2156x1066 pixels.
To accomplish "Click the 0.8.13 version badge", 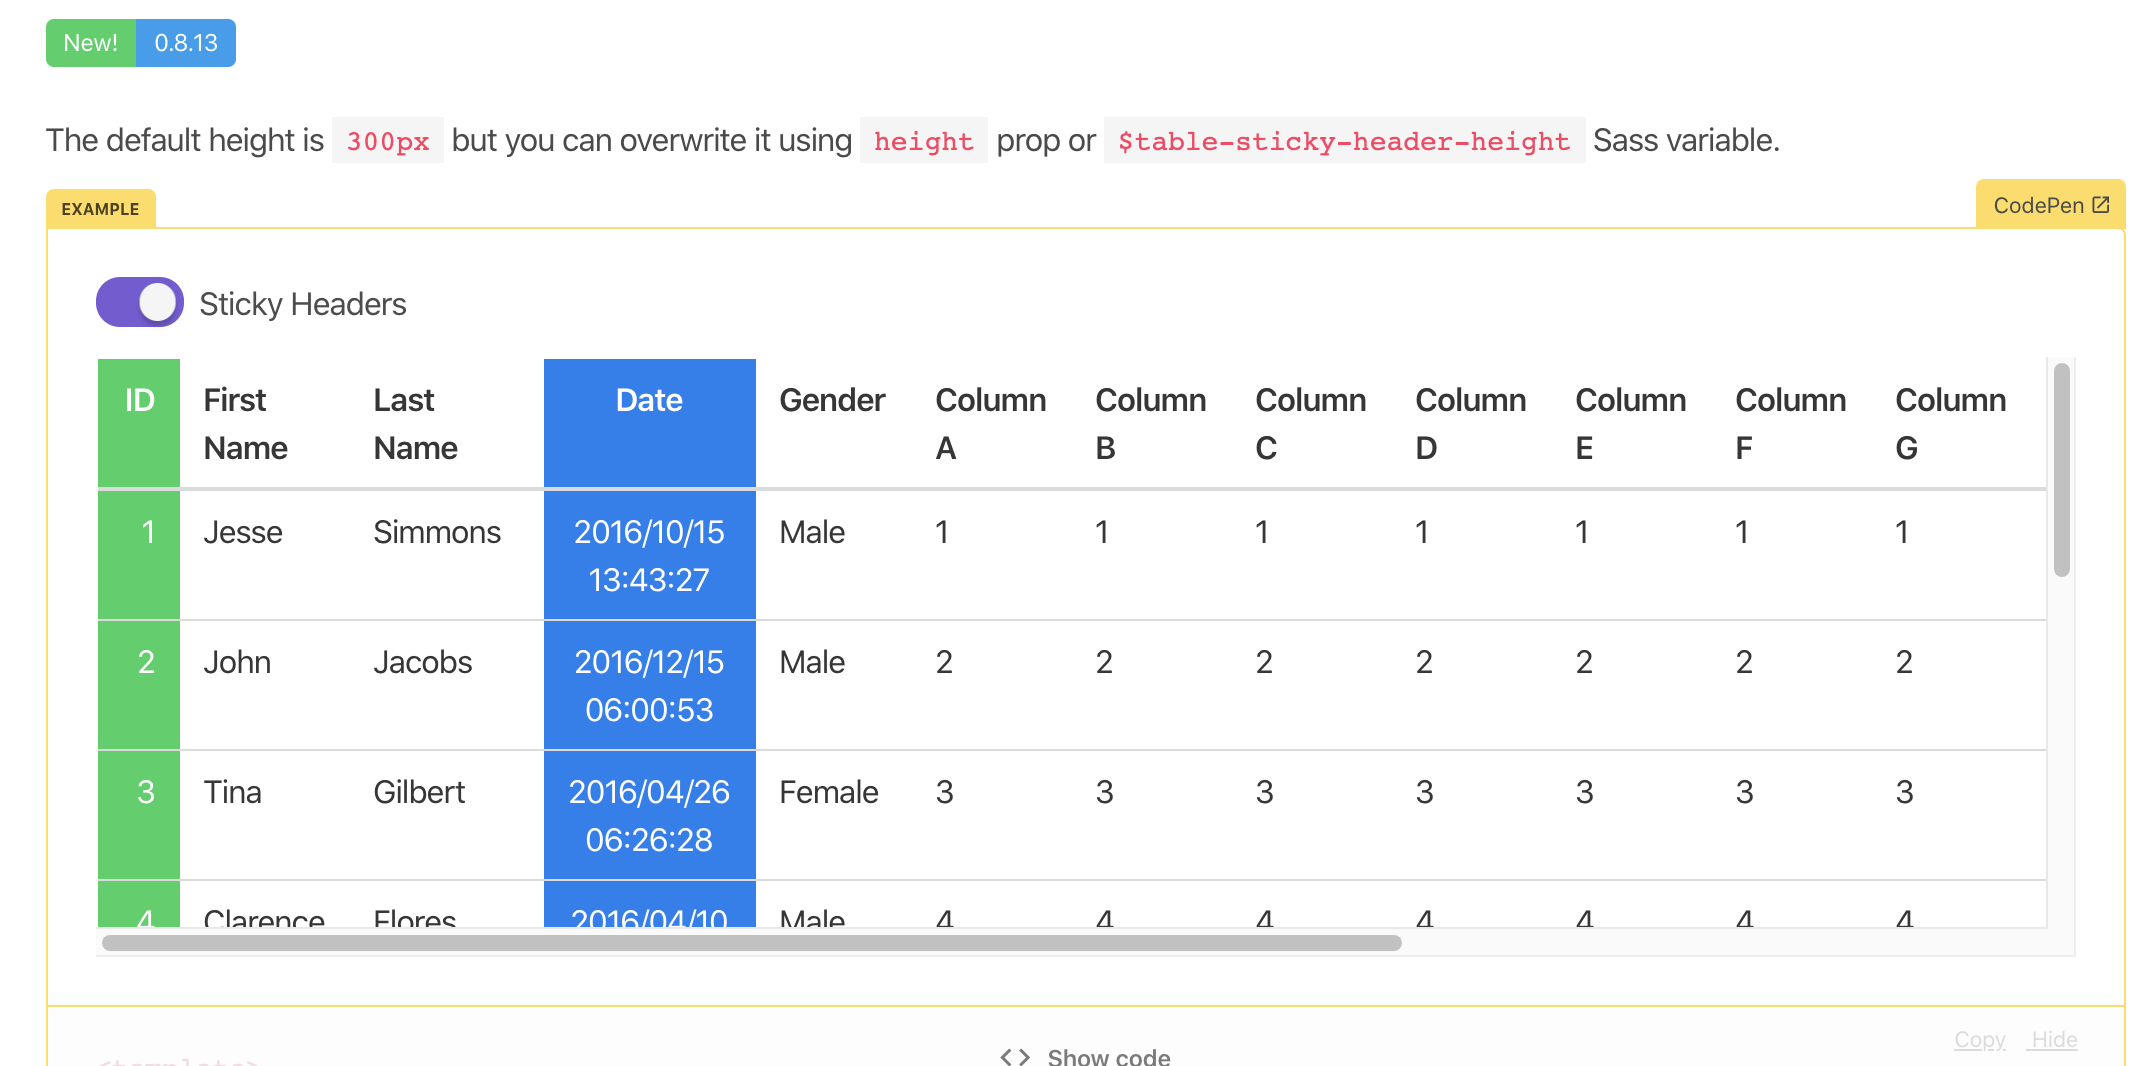I will click(186, 42).
